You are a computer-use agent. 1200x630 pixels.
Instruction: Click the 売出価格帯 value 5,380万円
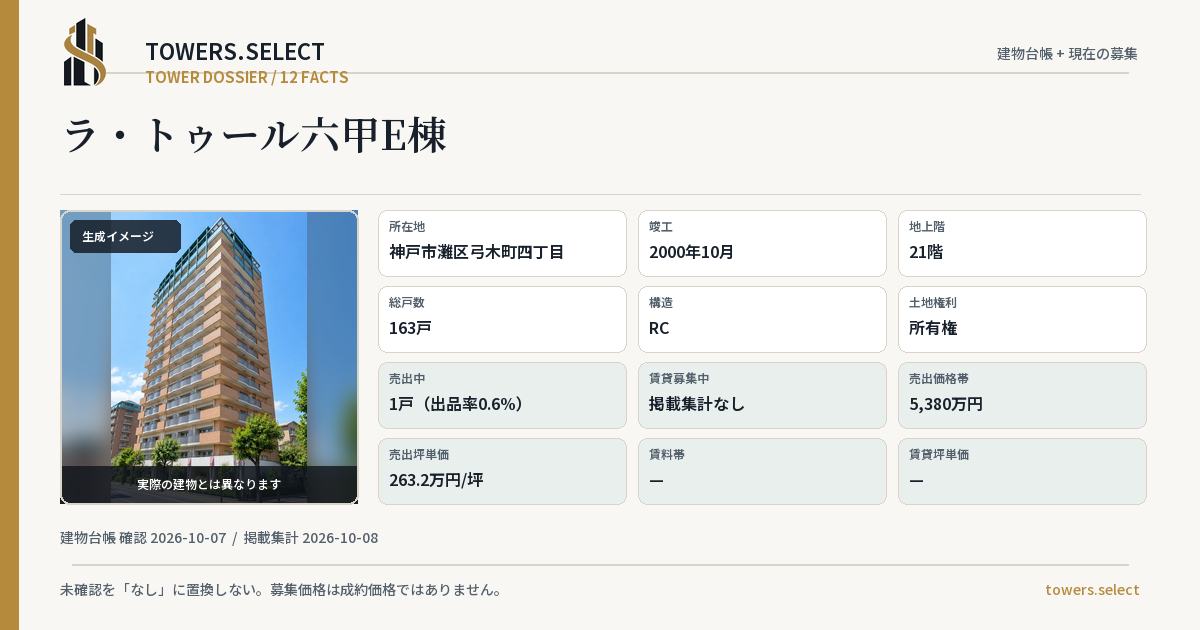pyautogui.click(x=946, y=404)
